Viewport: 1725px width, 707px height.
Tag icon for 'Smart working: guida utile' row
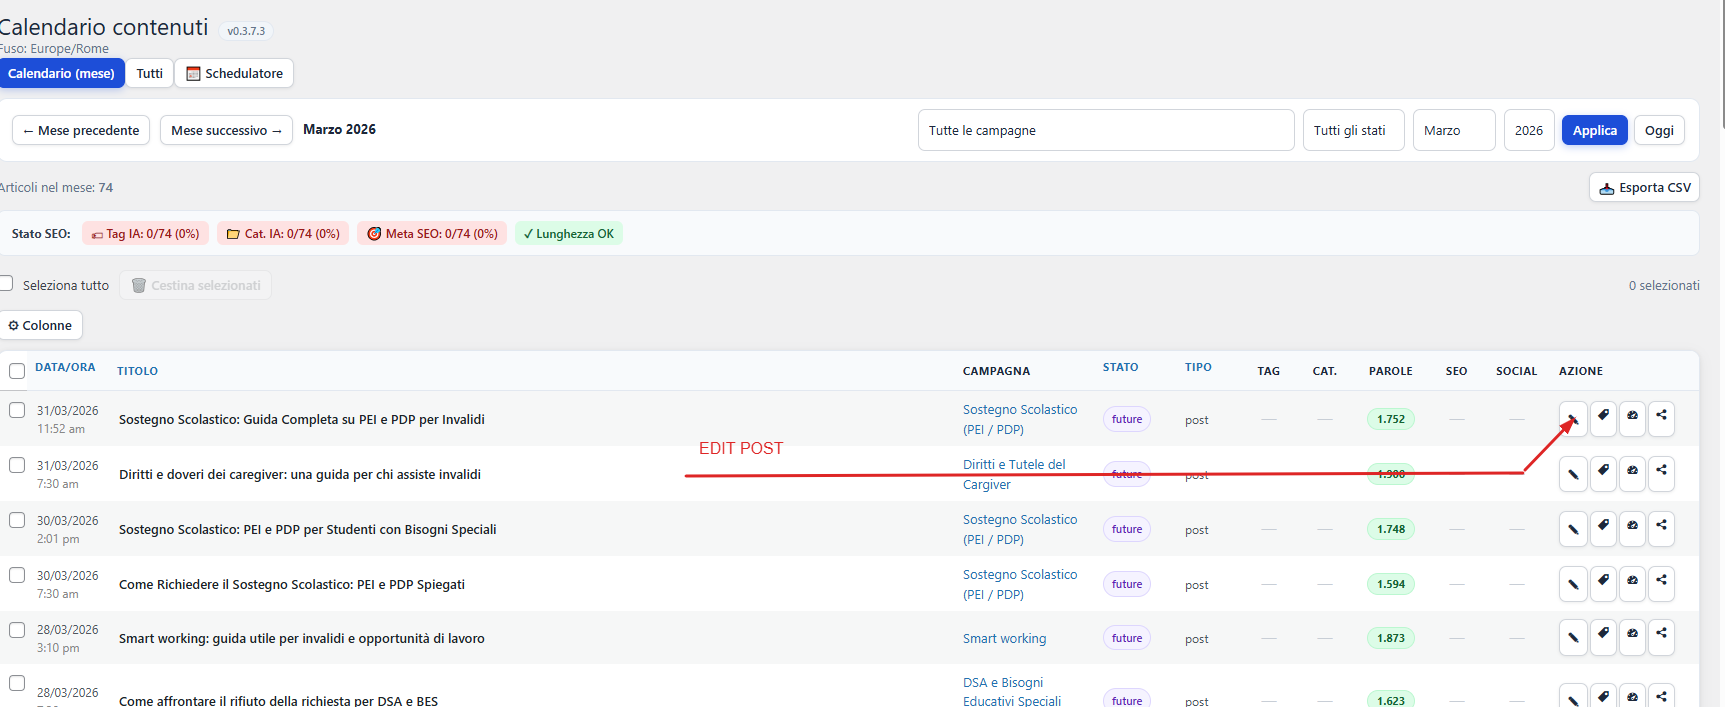pos(1603,637)
